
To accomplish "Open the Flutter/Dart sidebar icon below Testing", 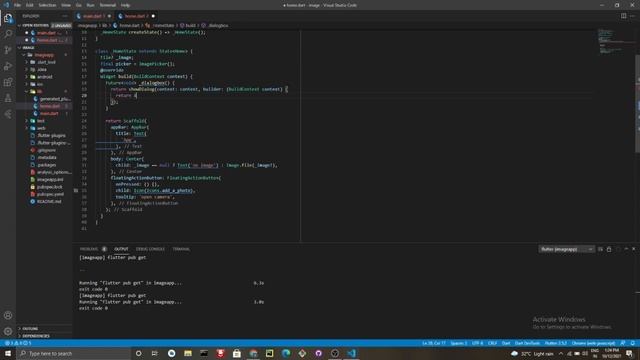I will pyautogui.click(x=8, y=114).
